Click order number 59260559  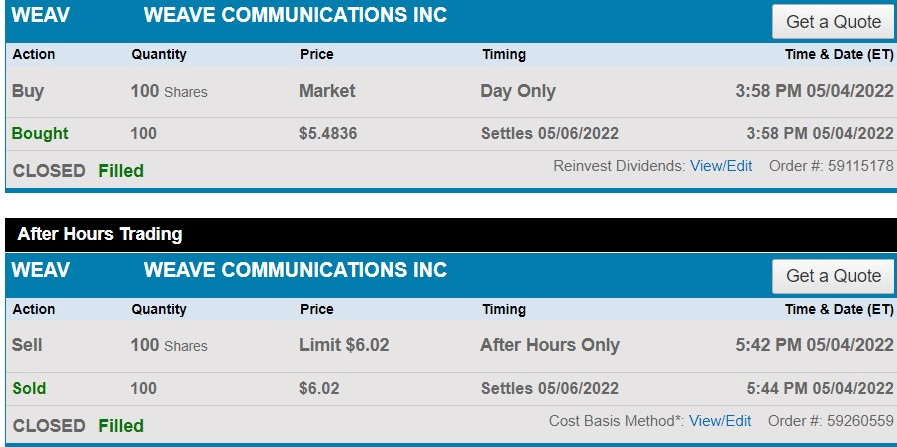tap(860, 421)
